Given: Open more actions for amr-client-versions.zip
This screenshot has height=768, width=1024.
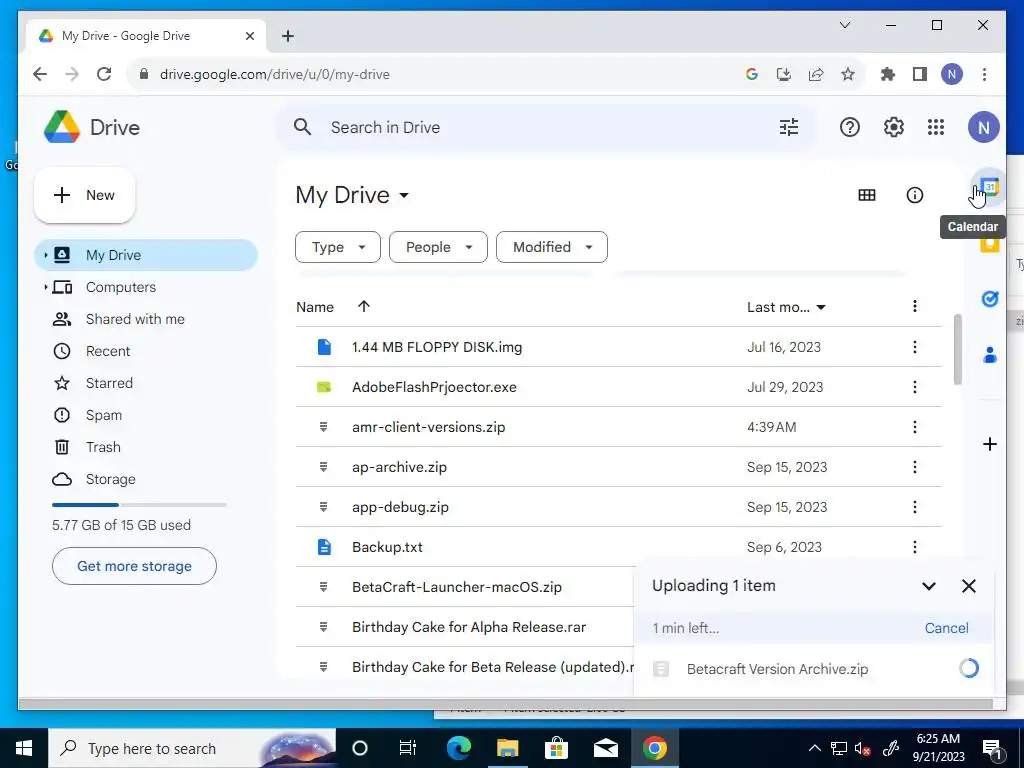Looking at the screenshot, I should tap(914, 427).
